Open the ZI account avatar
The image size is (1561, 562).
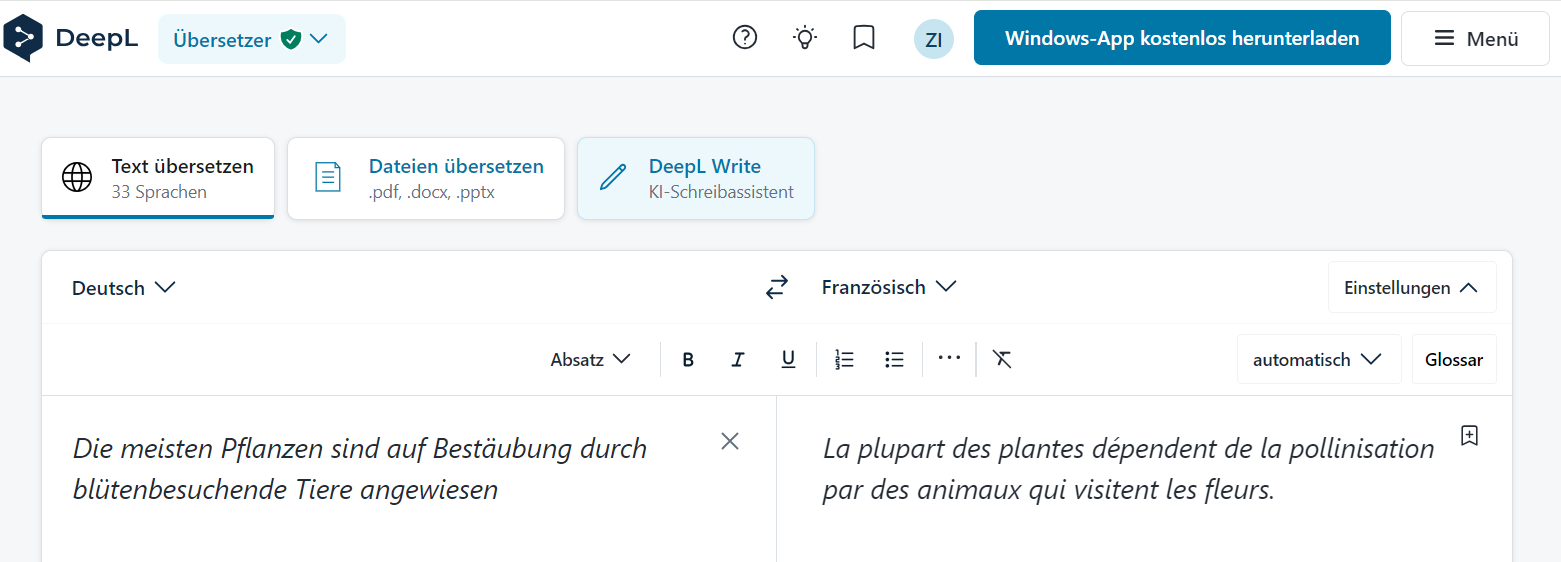(934, 39)
